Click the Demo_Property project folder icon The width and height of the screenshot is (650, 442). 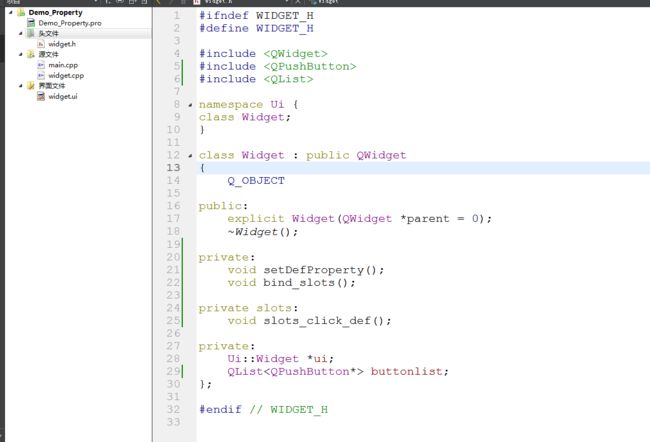[x=21, y=12]
